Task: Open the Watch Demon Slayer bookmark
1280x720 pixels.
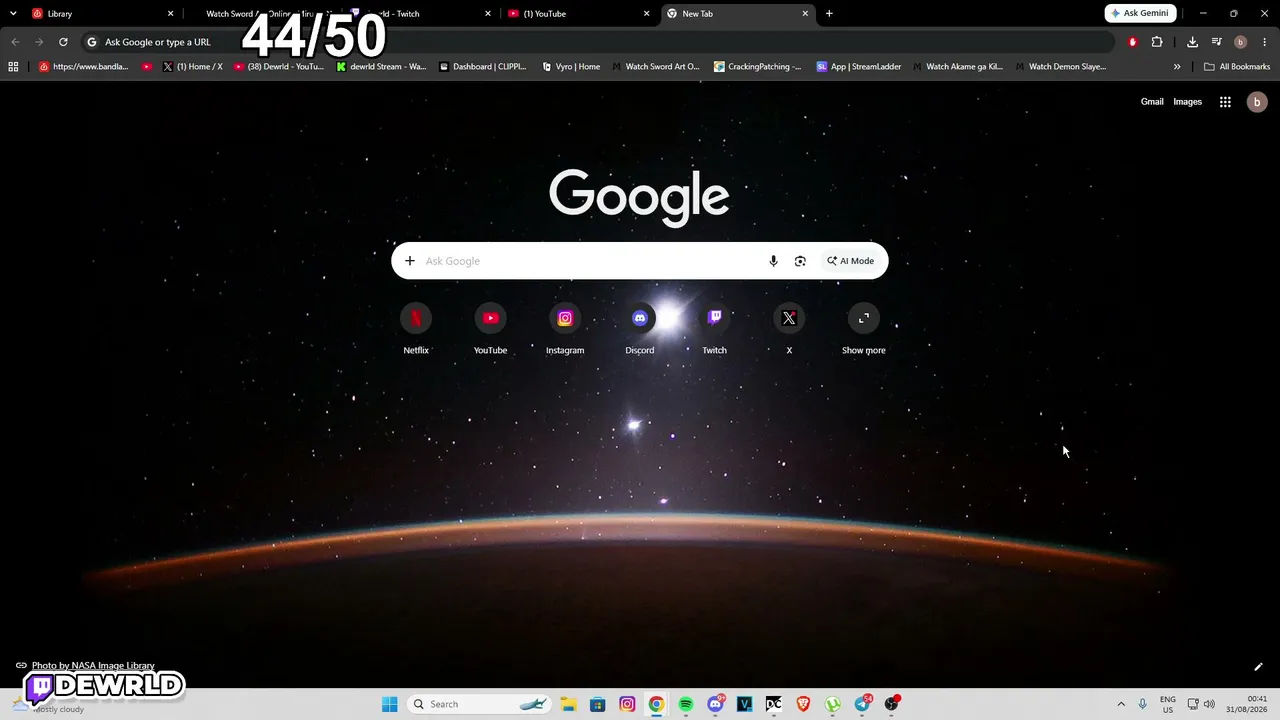Action: pos(1060,67)
